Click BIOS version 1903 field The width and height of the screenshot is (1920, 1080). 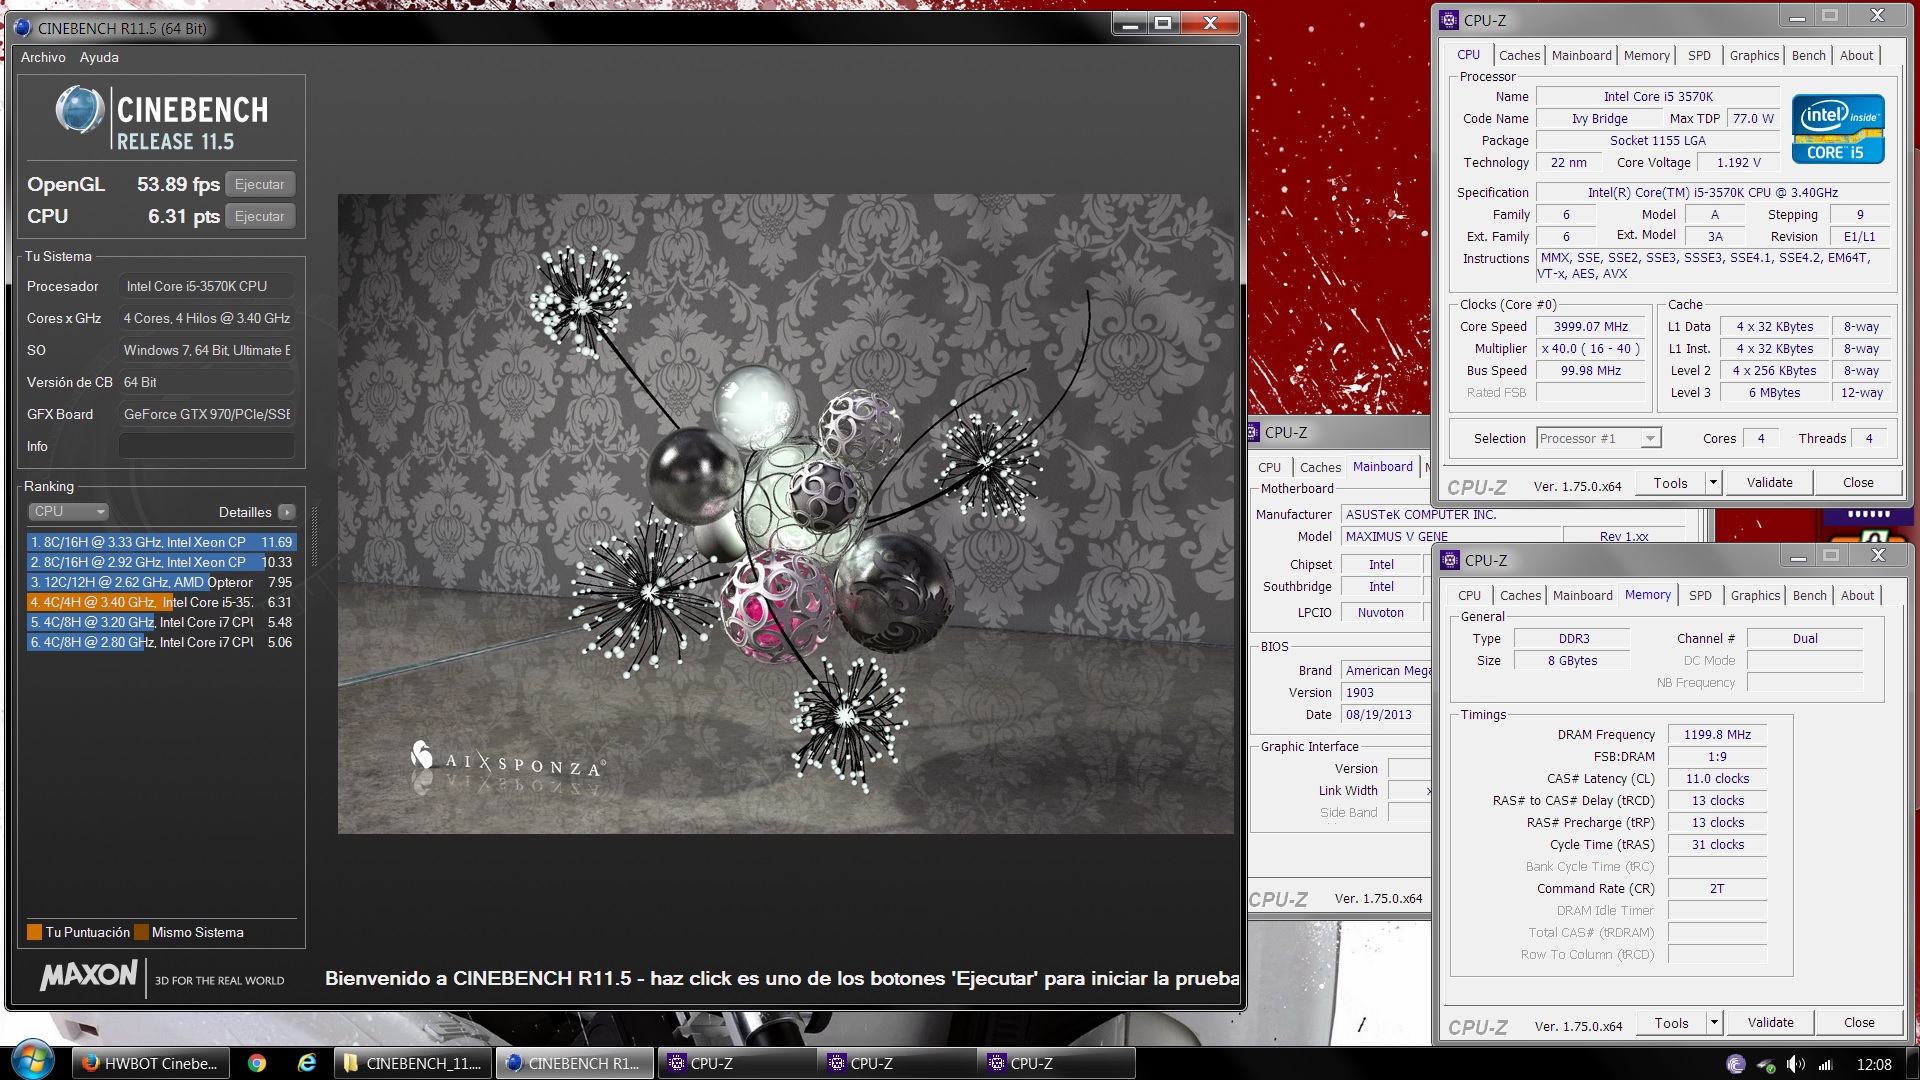[x=1385, y=693]
